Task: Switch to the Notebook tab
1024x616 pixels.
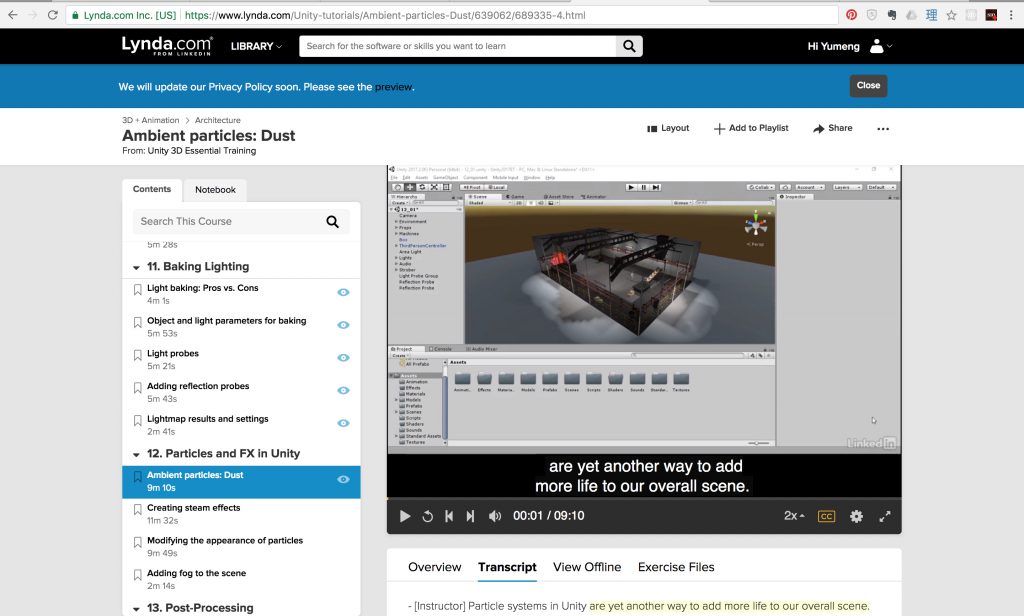Action: click(x=216, y=189)
